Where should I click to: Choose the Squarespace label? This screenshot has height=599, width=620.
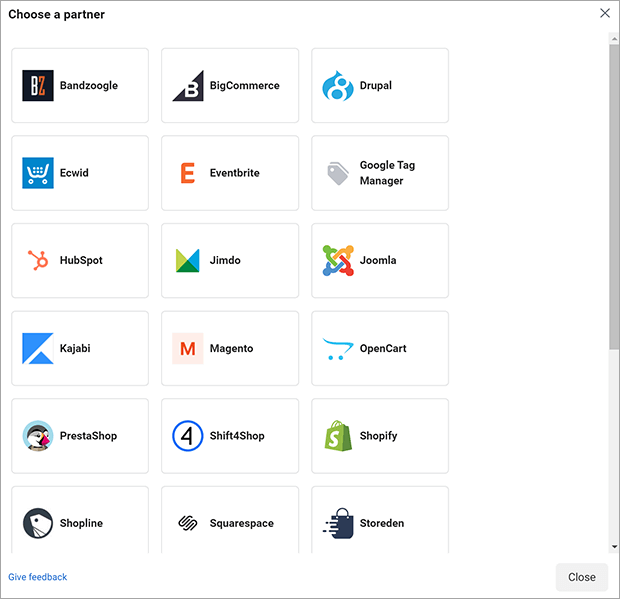242,523
